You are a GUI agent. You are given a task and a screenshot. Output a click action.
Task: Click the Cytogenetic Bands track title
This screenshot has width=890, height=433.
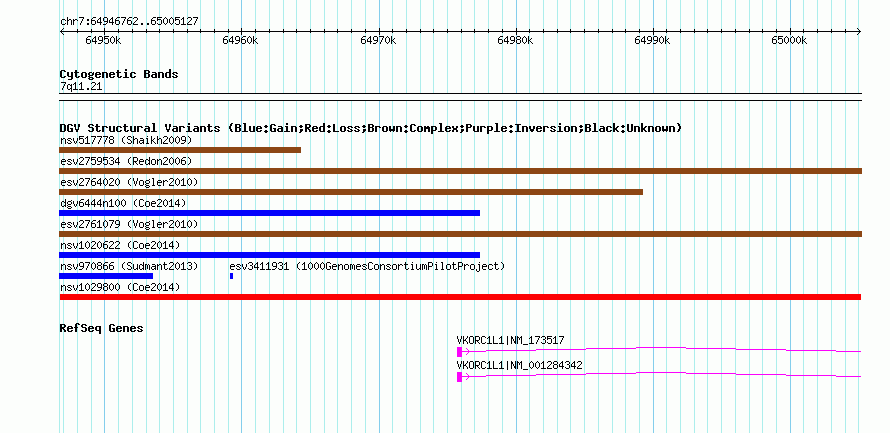(x=119, y=74)
